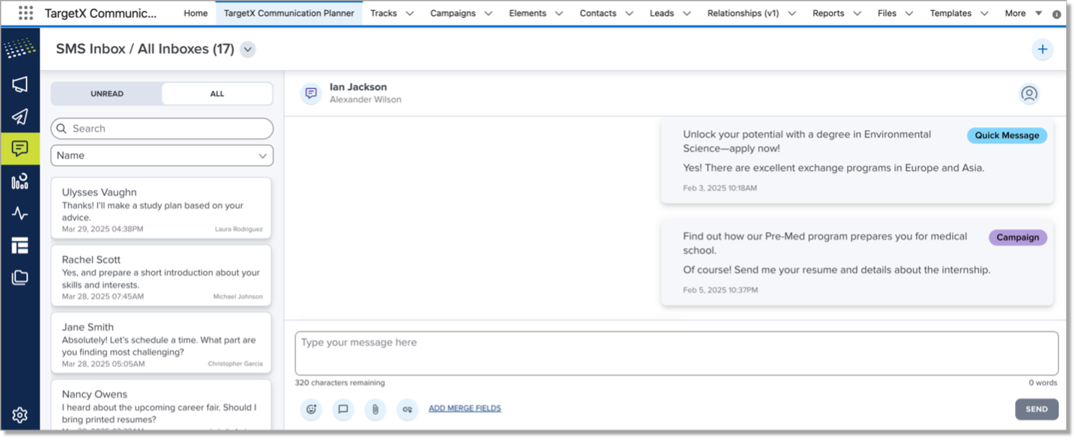Viewport: 1074px width, 441px height.
Task: Open the activity pulse sidebar icon
Action: click(20, 213)
